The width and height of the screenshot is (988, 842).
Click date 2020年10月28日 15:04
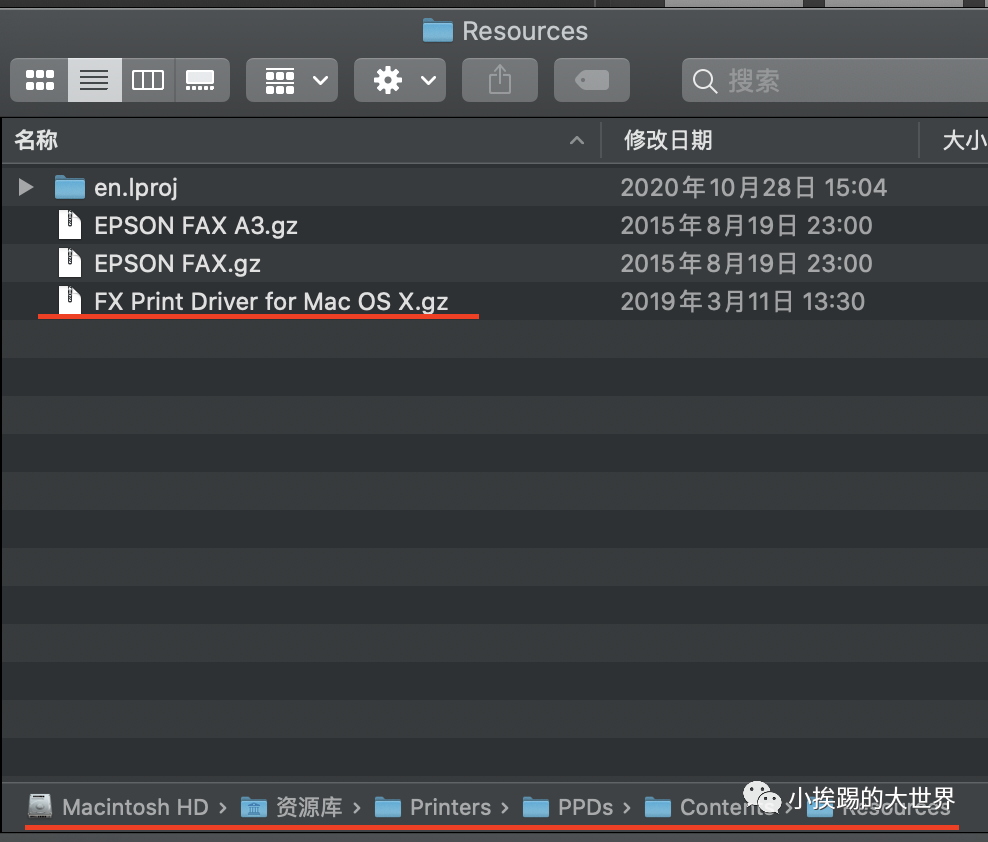point(754,188)
